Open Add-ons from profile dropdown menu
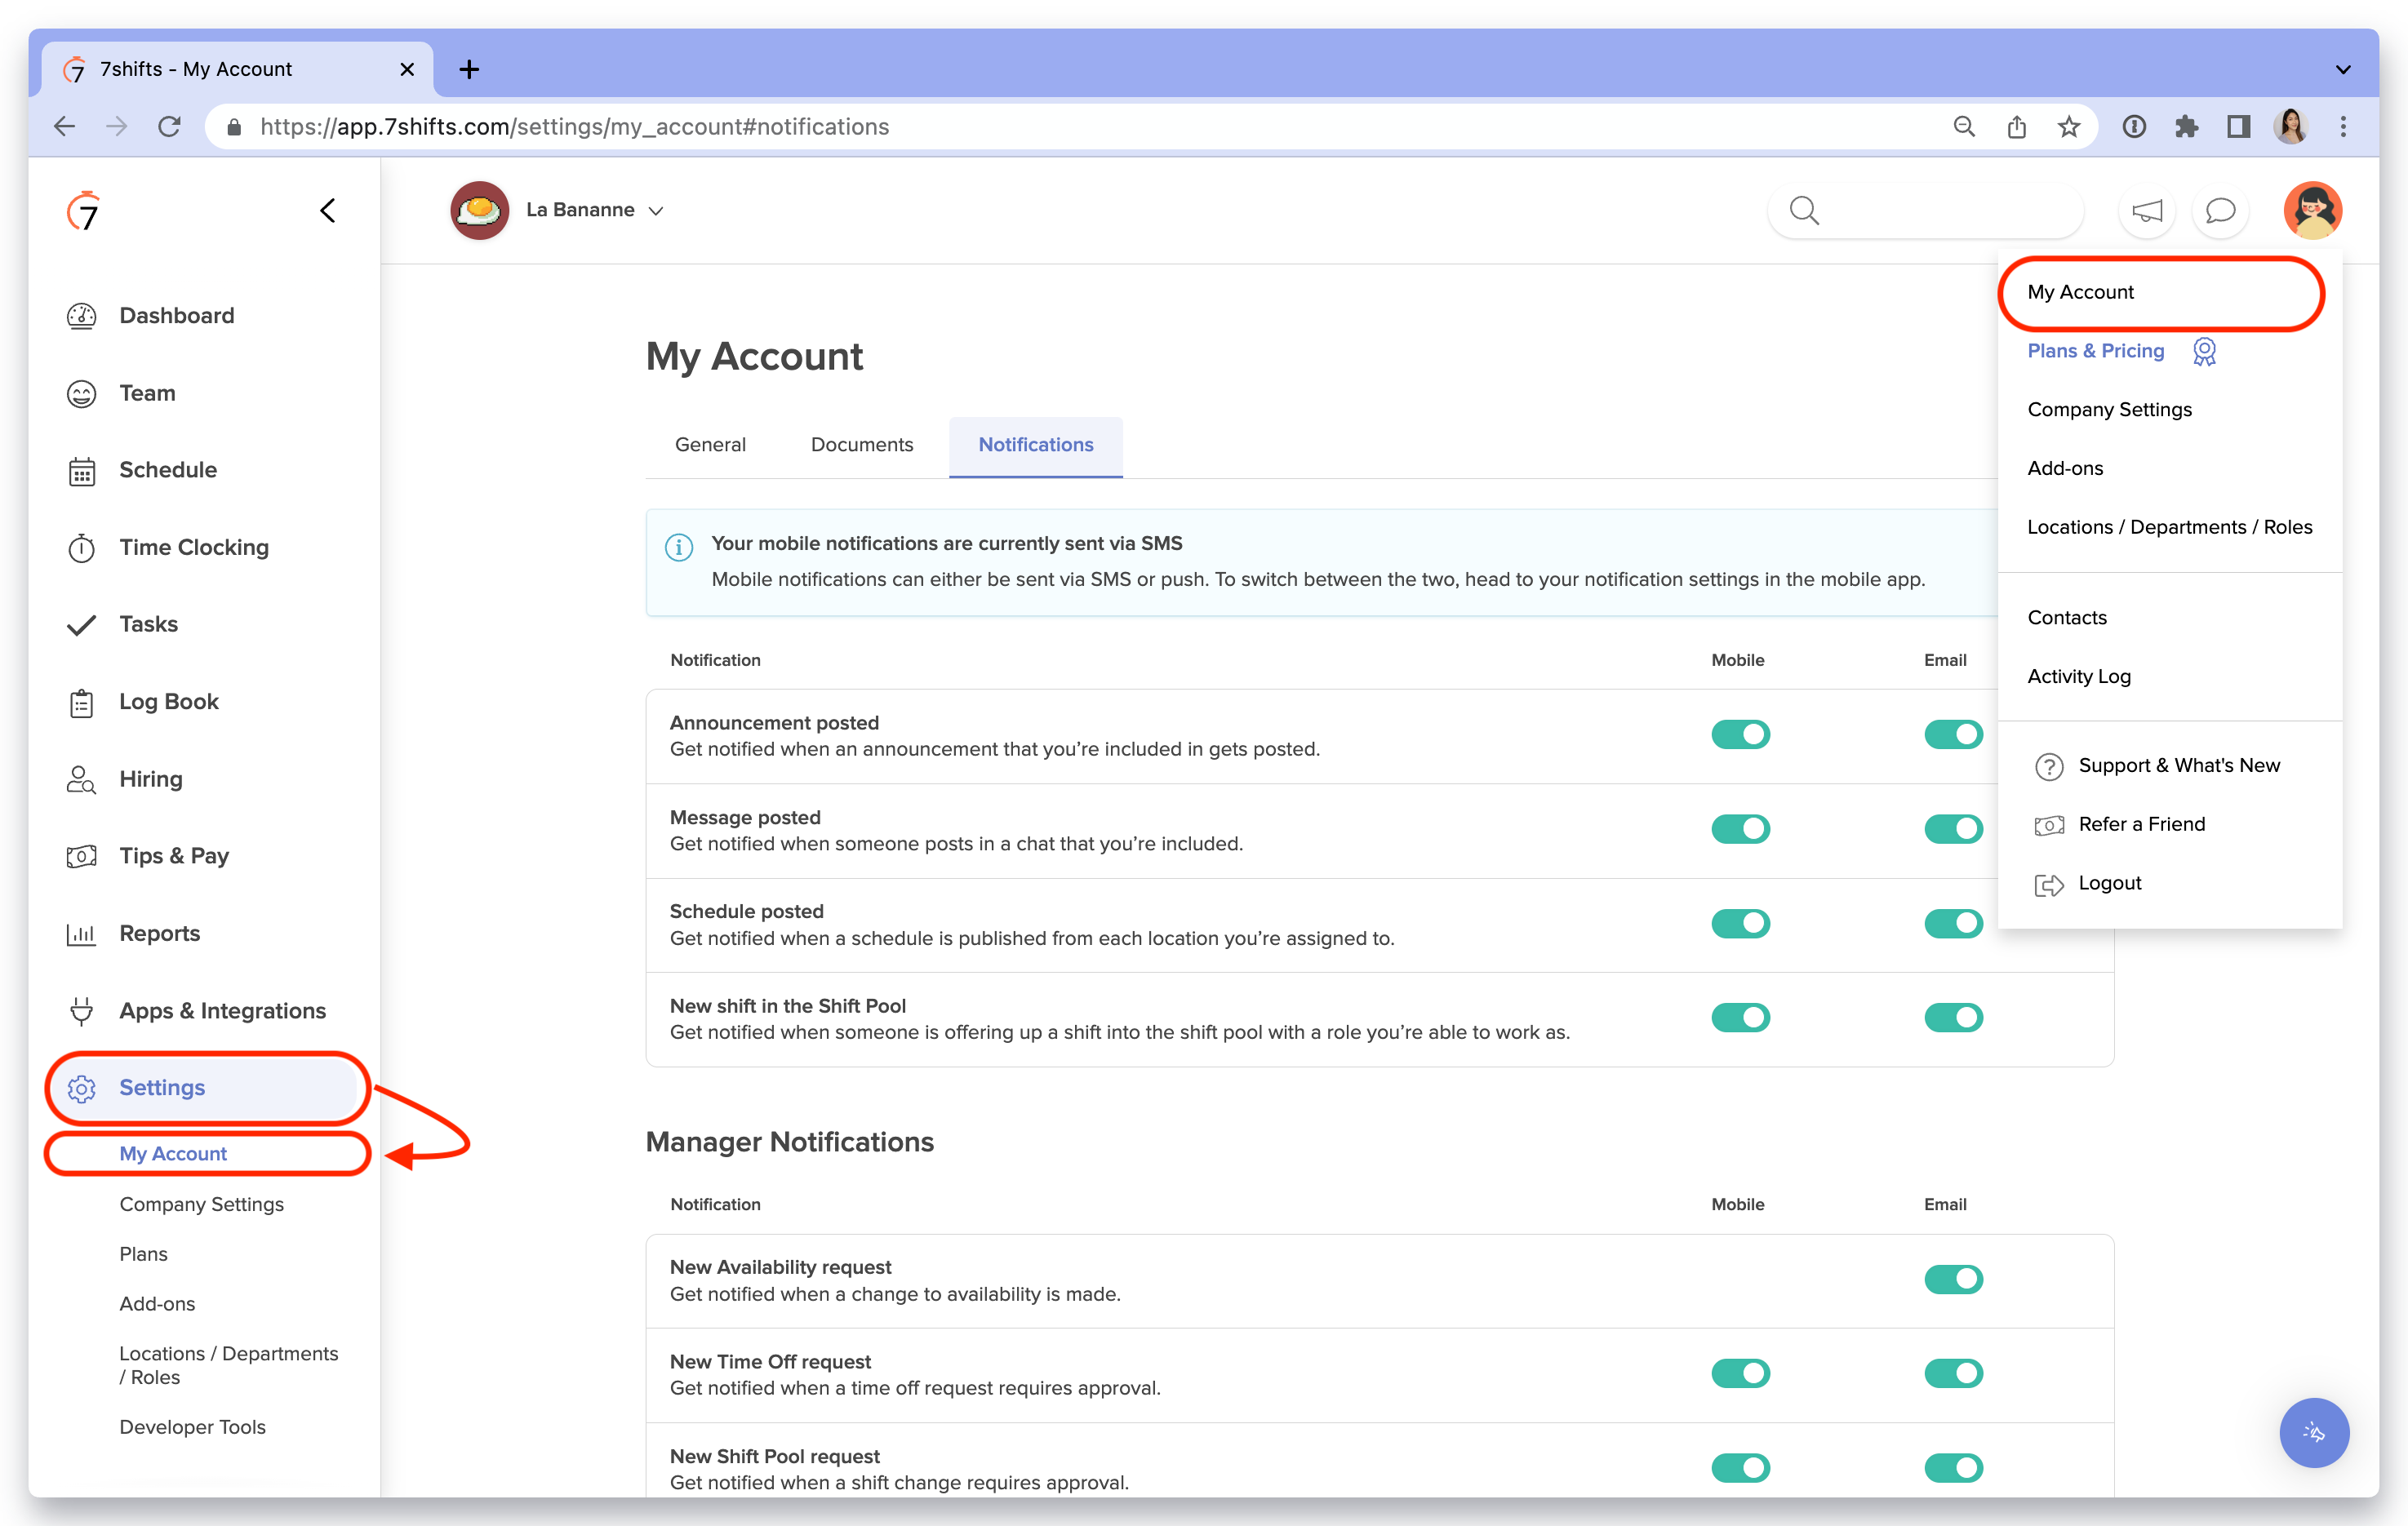 [2065, 469]
